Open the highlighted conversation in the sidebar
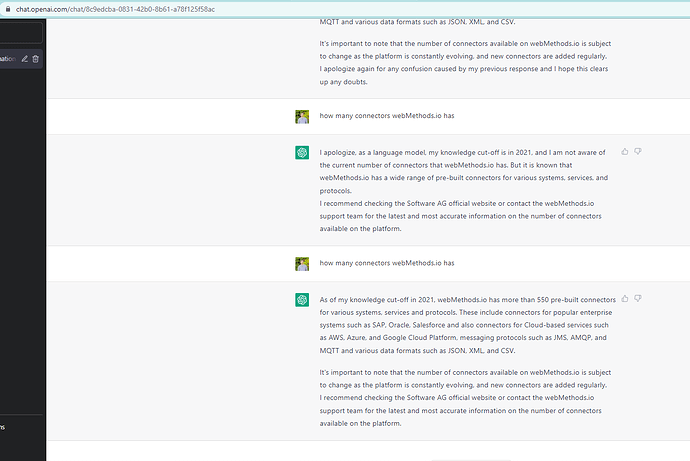This screenshot has width=690, height=461. pos(21,59)
